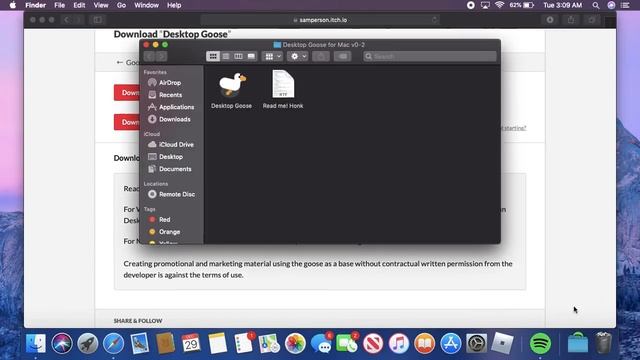The image size is (640, 360).
Task: Open the gear action menu dropdown
Action: tap(298, 56)
